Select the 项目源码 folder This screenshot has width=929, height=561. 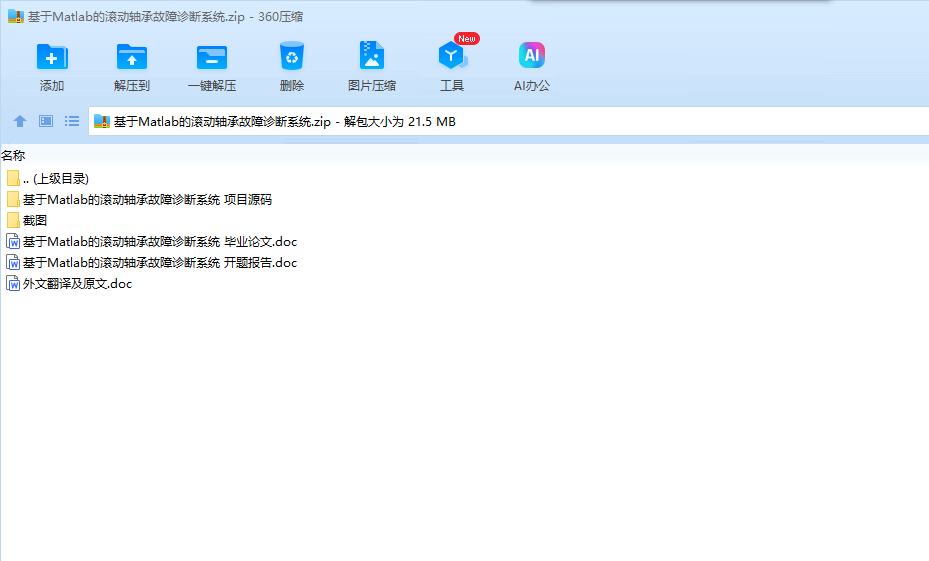pos(139,200)
